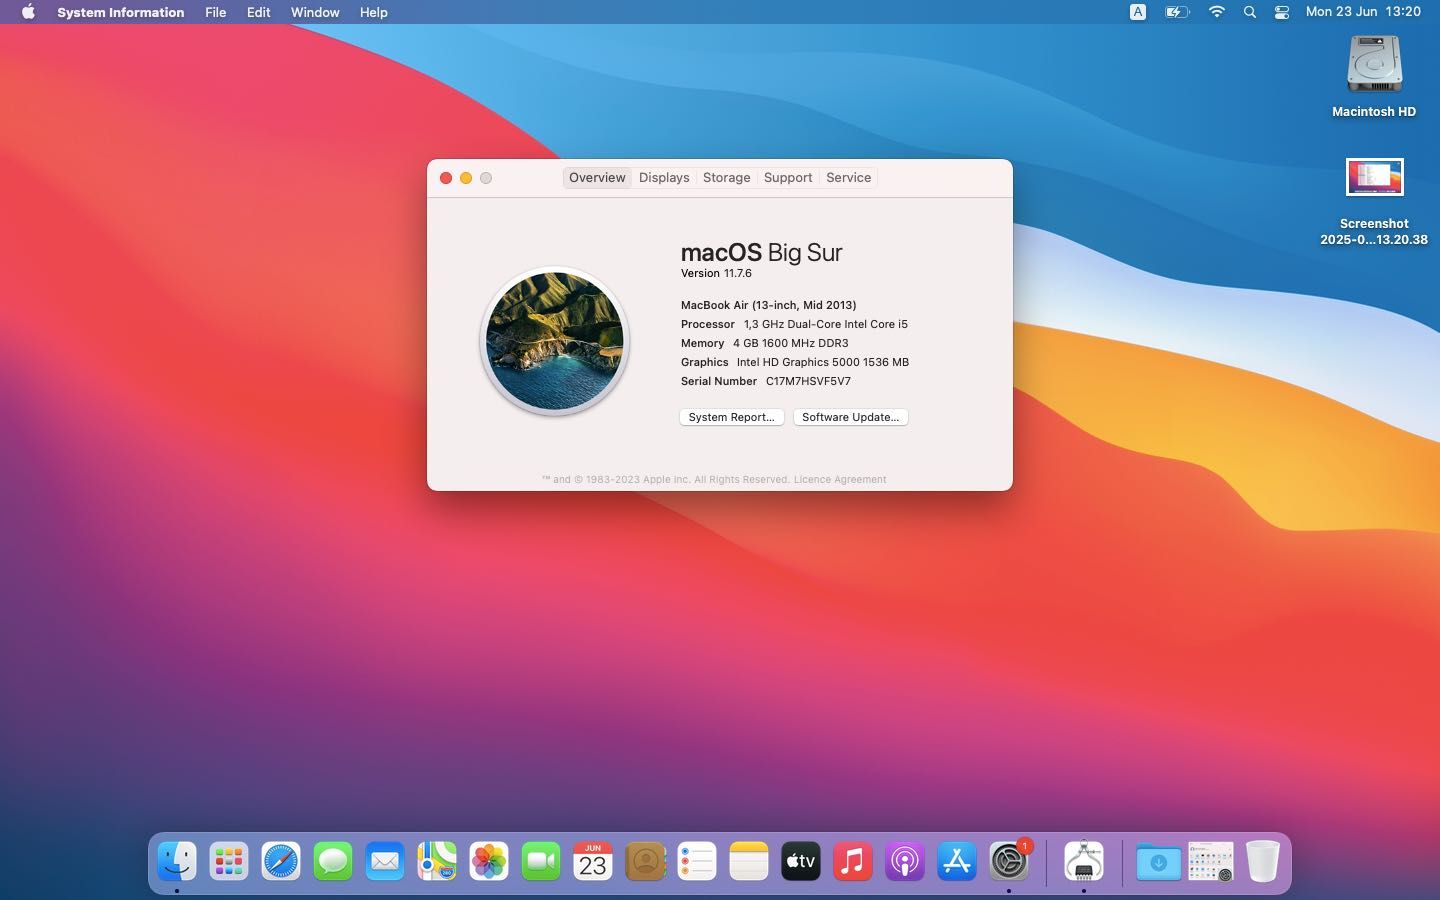
Task: Start FaceTime from the Dock
Action: (541, 861)
